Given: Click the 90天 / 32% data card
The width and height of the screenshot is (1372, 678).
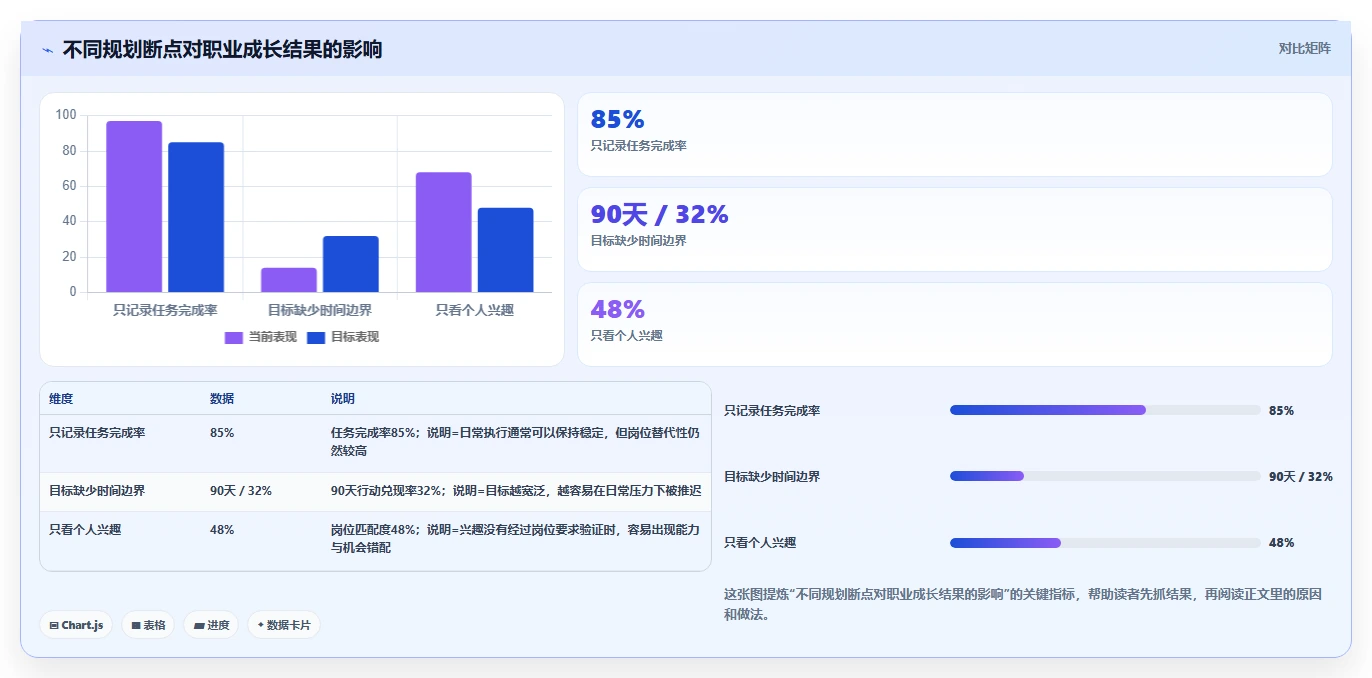Looking at the screenshot, I should [955, 230].
